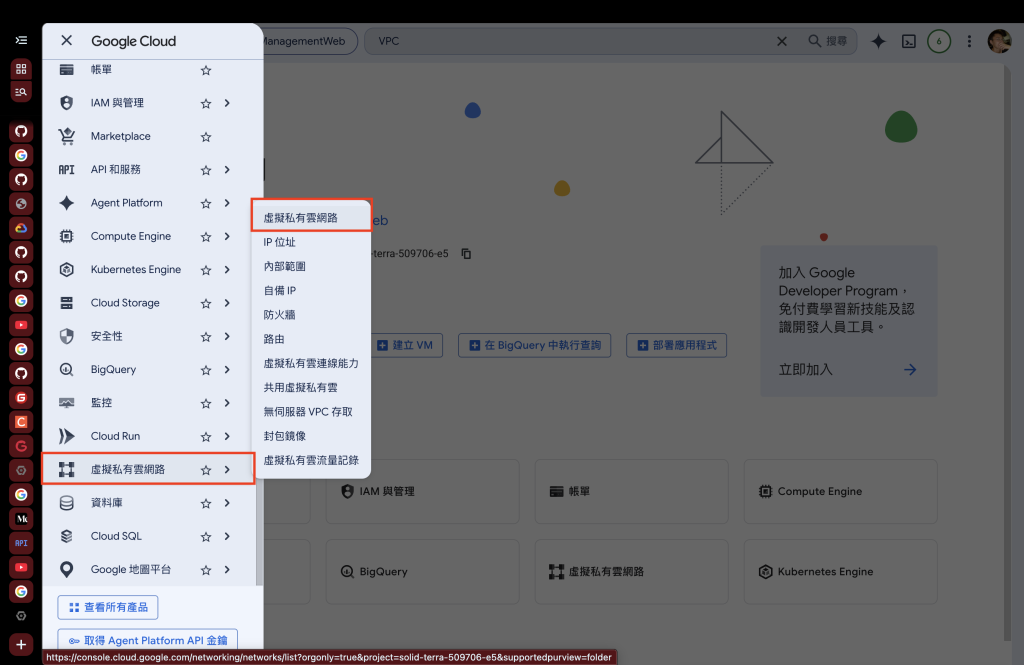Click the 資料庫 database icon
The image size is (1024, 665).
67,502
